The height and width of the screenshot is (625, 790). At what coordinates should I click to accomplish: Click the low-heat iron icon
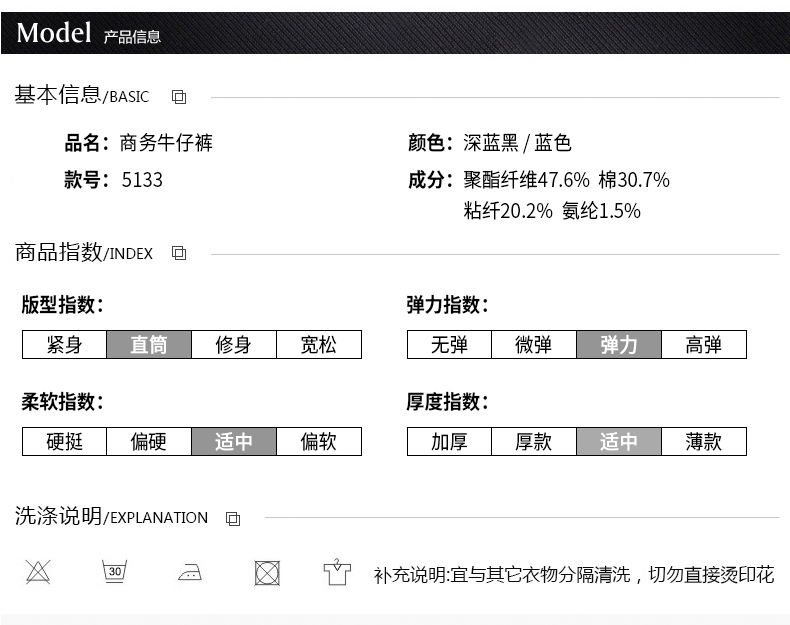190,573
